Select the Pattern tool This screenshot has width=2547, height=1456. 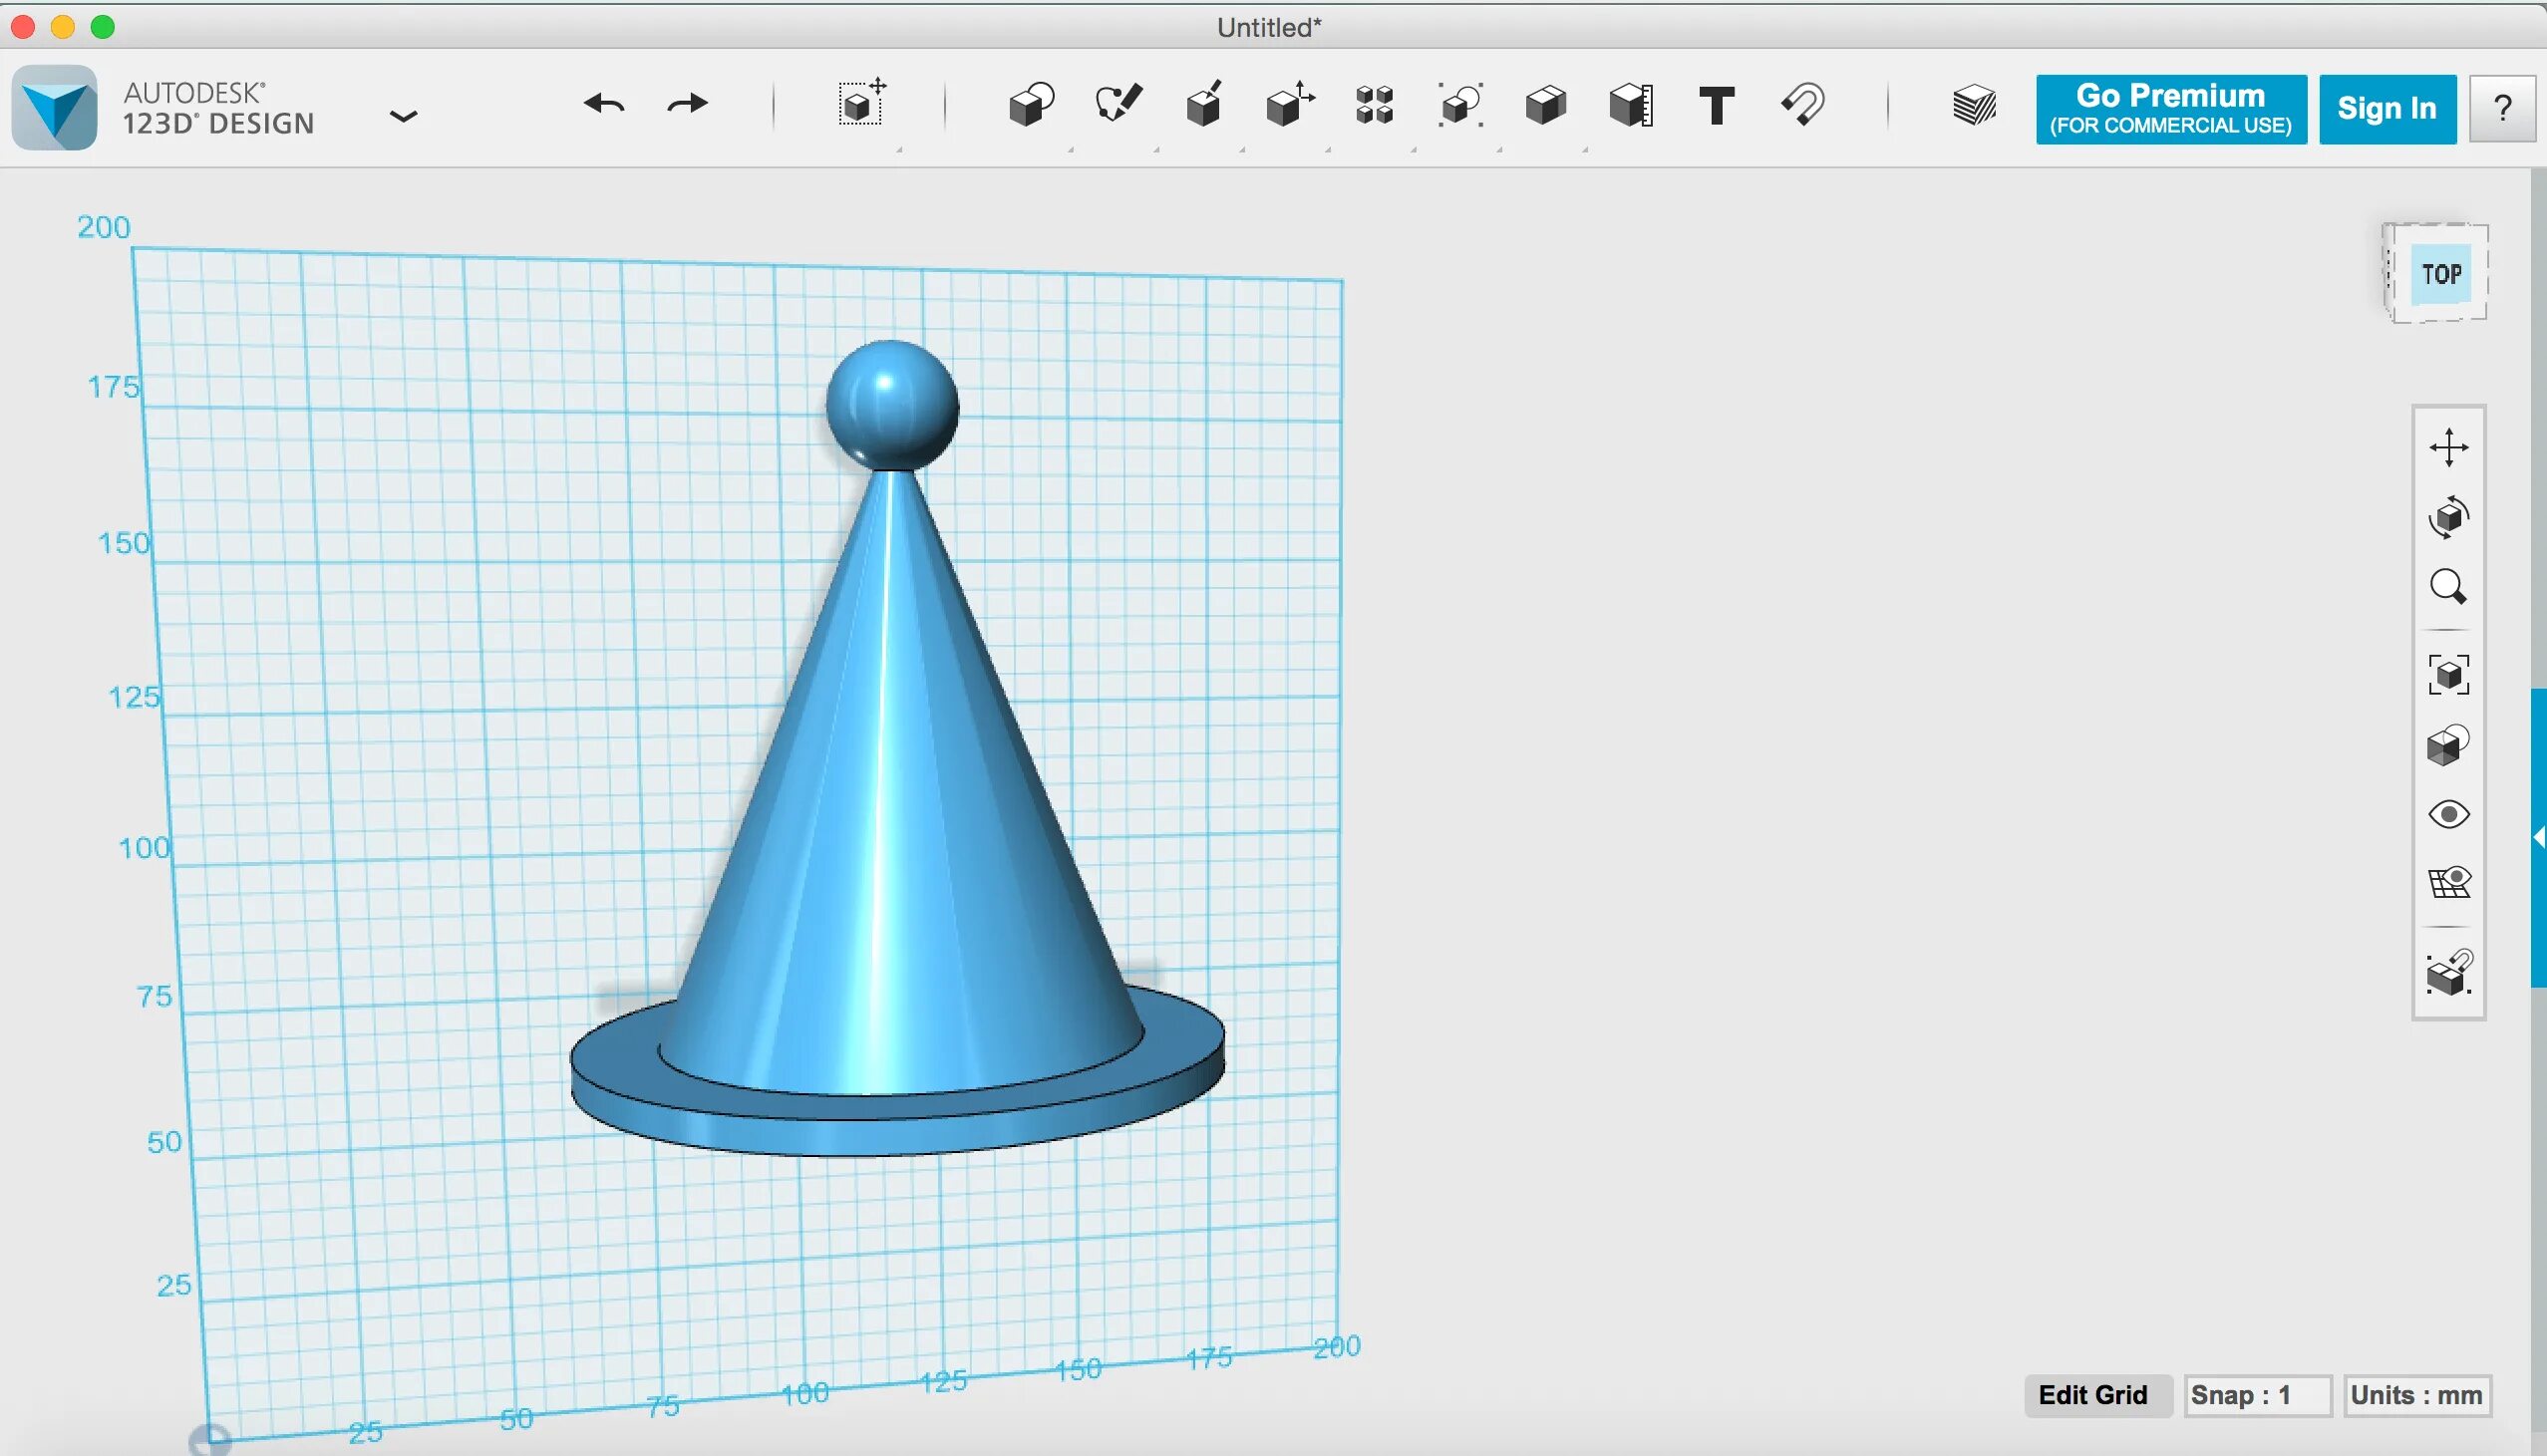point(1374,105)
